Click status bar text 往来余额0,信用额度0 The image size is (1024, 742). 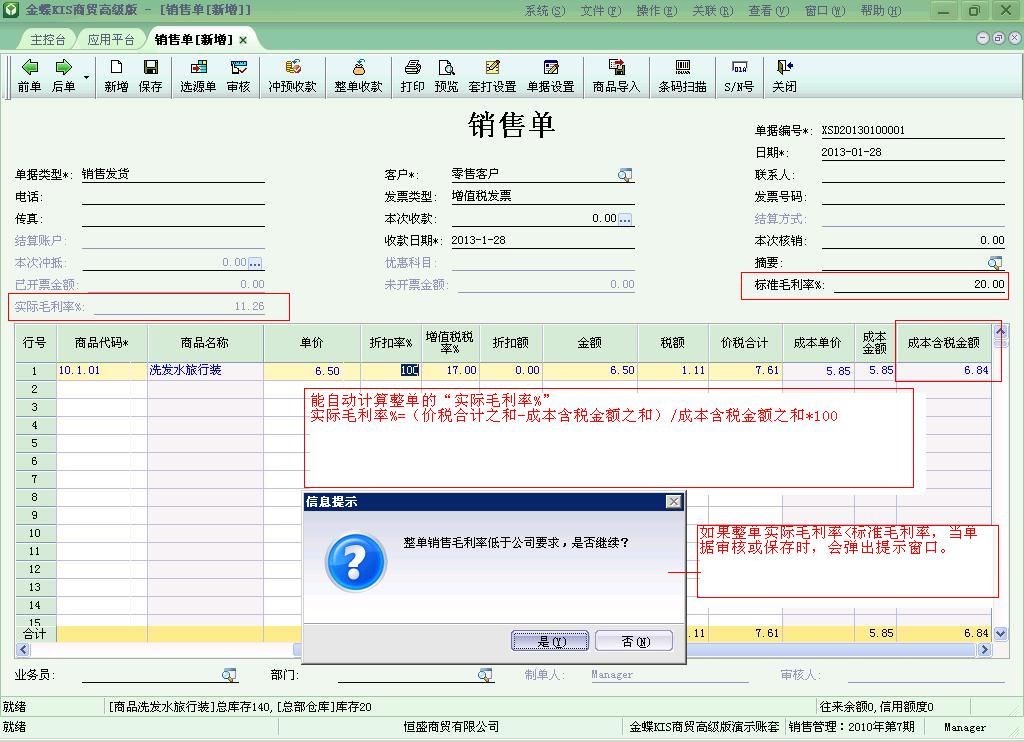(x=876, y=707)
